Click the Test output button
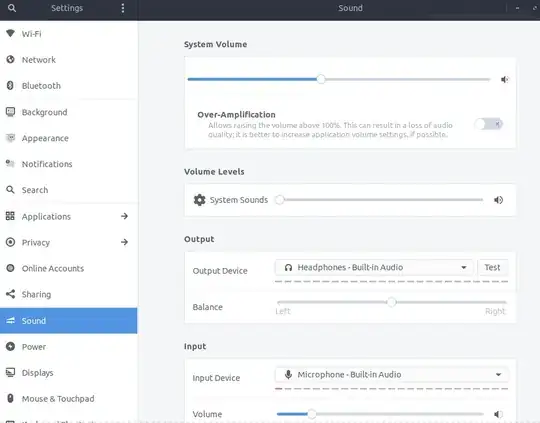The image size is (540, 423). pos(492,267)
